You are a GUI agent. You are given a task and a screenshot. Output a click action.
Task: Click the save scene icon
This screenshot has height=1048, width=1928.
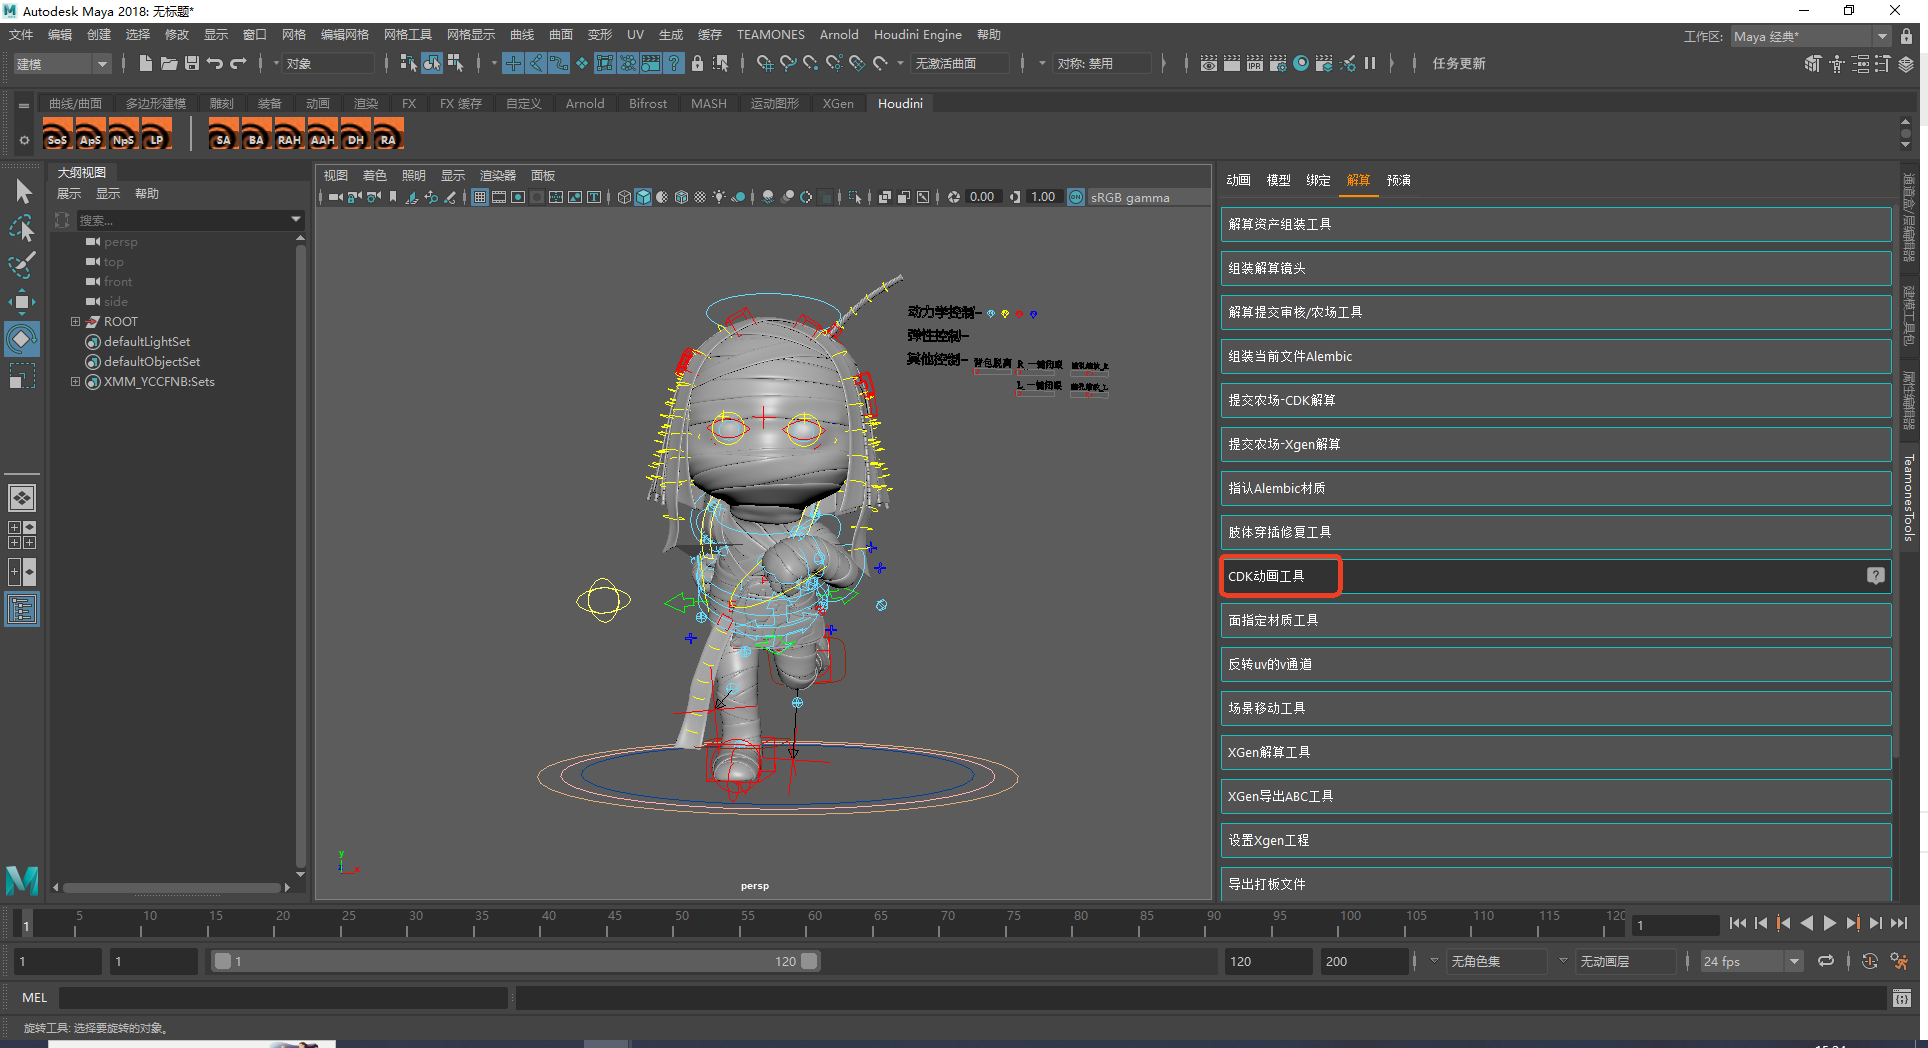192,63
